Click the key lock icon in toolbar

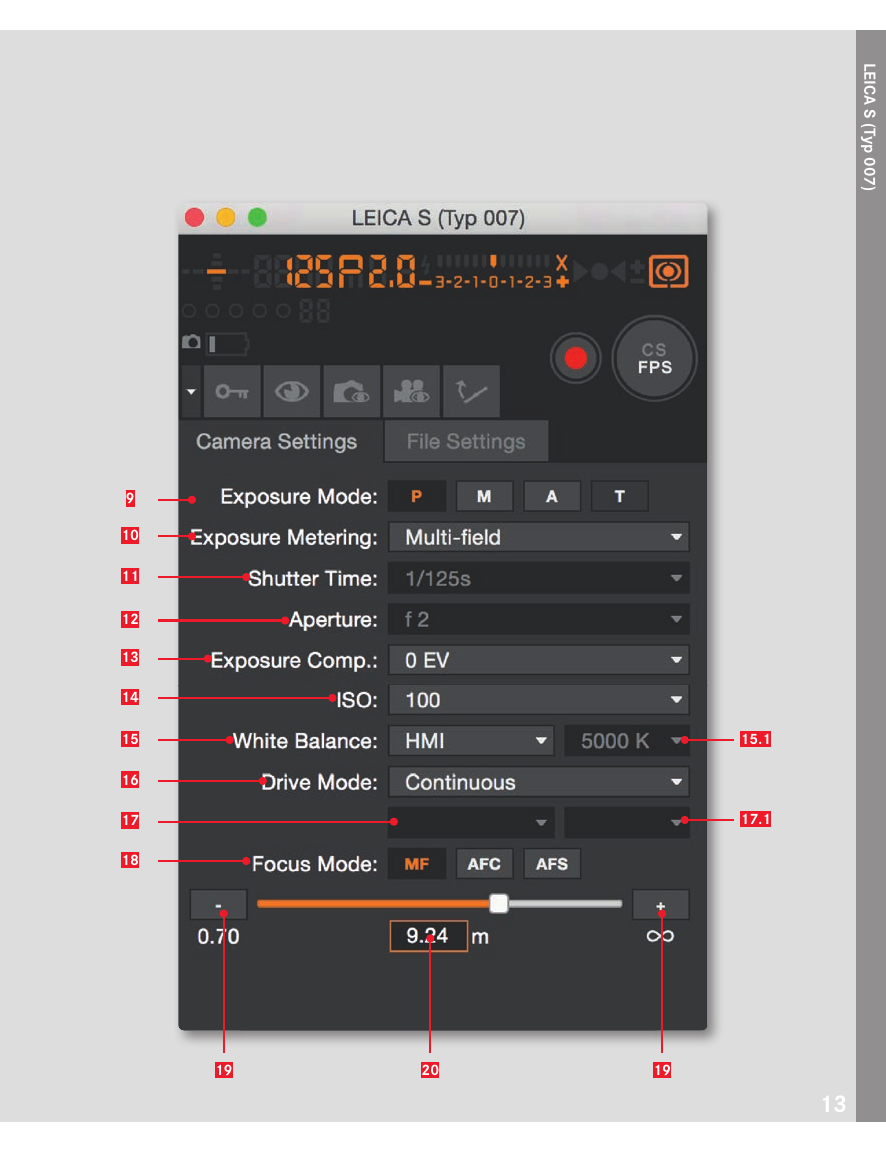tap(232, 392)
